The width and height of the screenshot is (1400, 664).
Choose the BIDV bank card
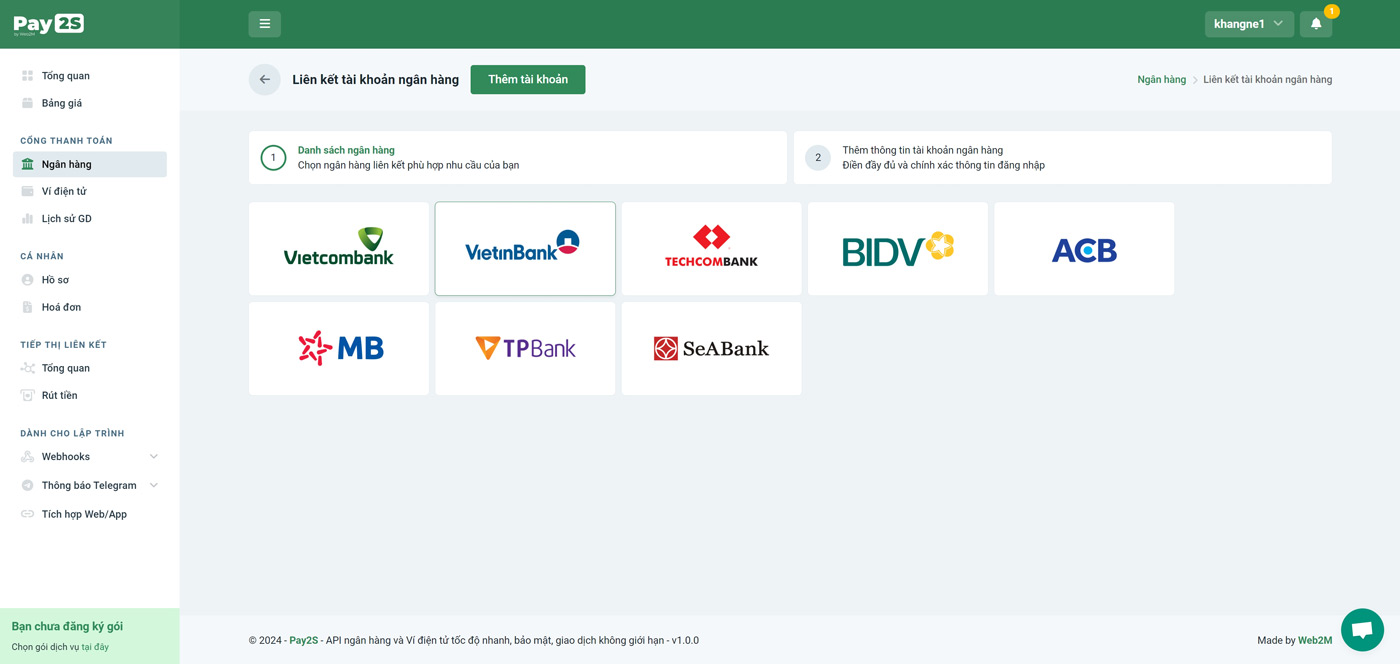click(x=898, y=249)
